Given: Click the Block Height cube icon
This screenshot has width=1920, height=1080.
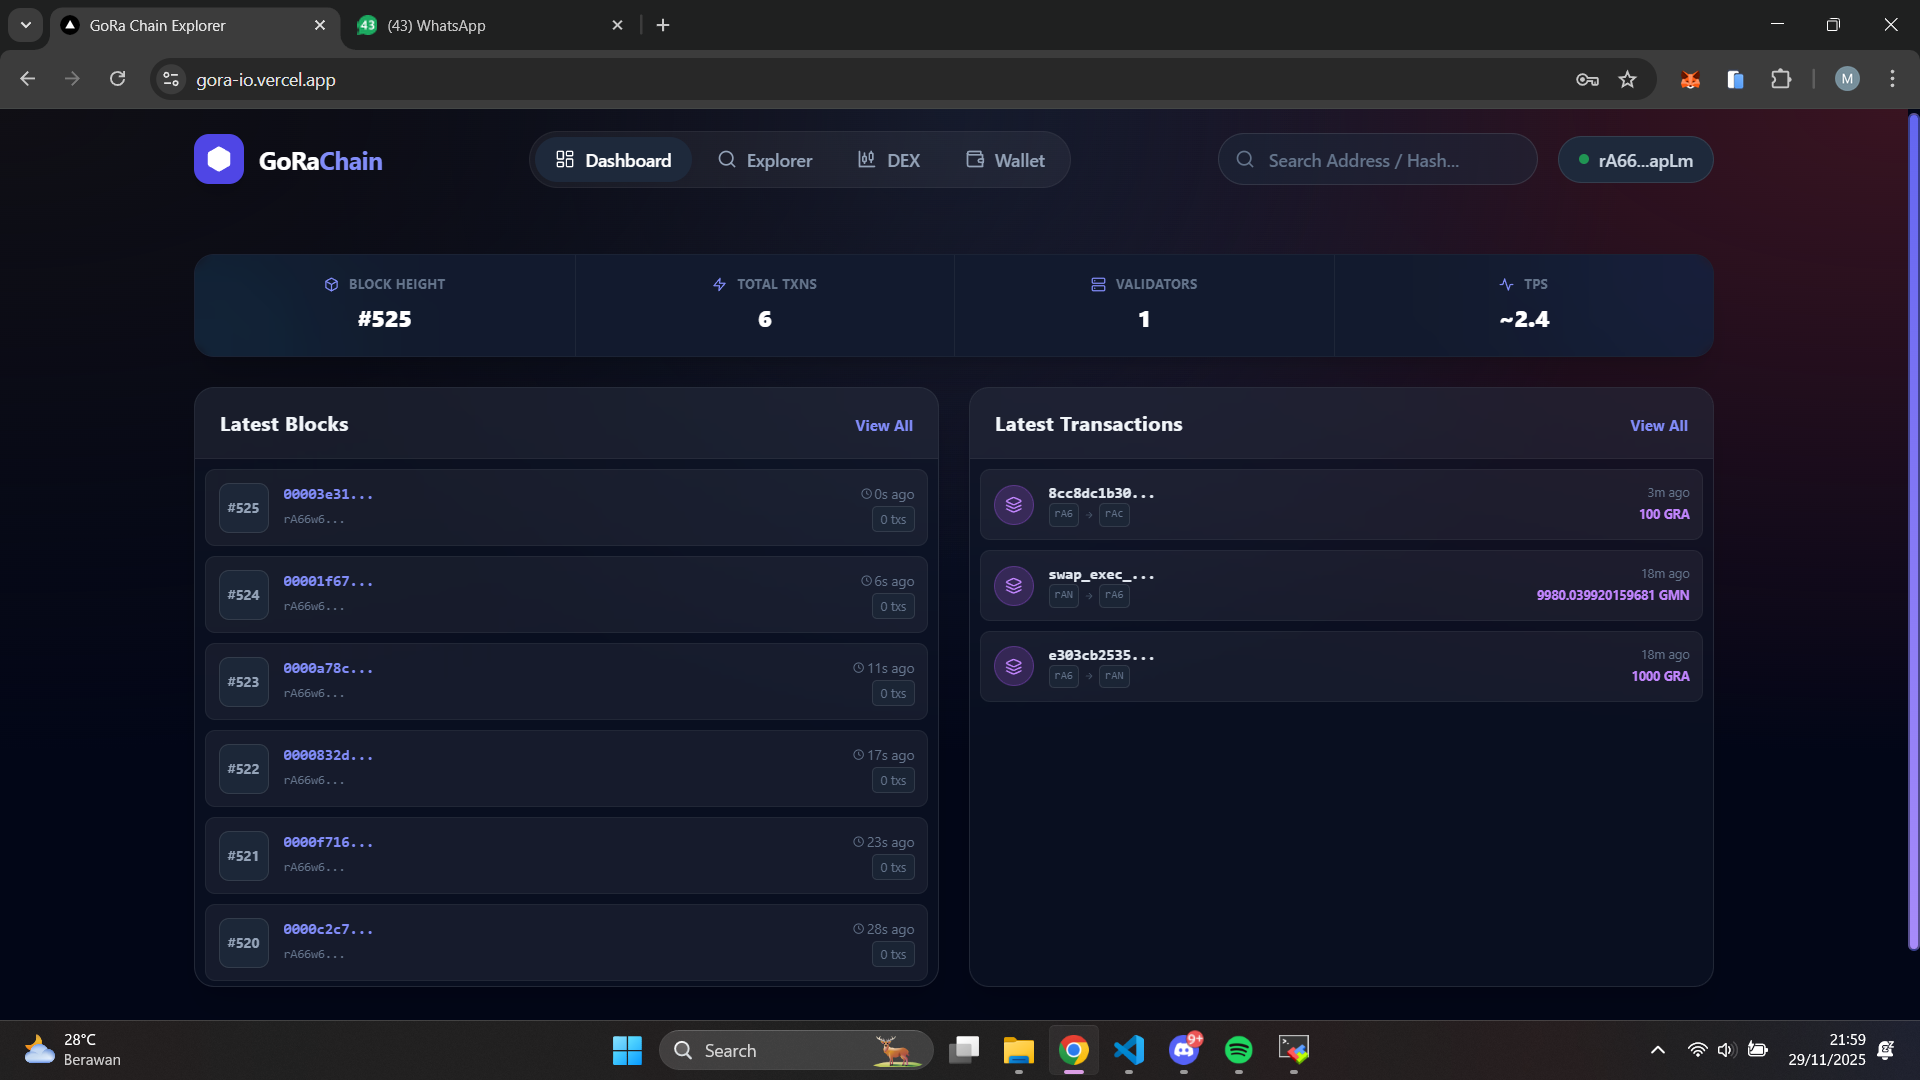Looking at the screenshot, I should (x=330, y=284).
